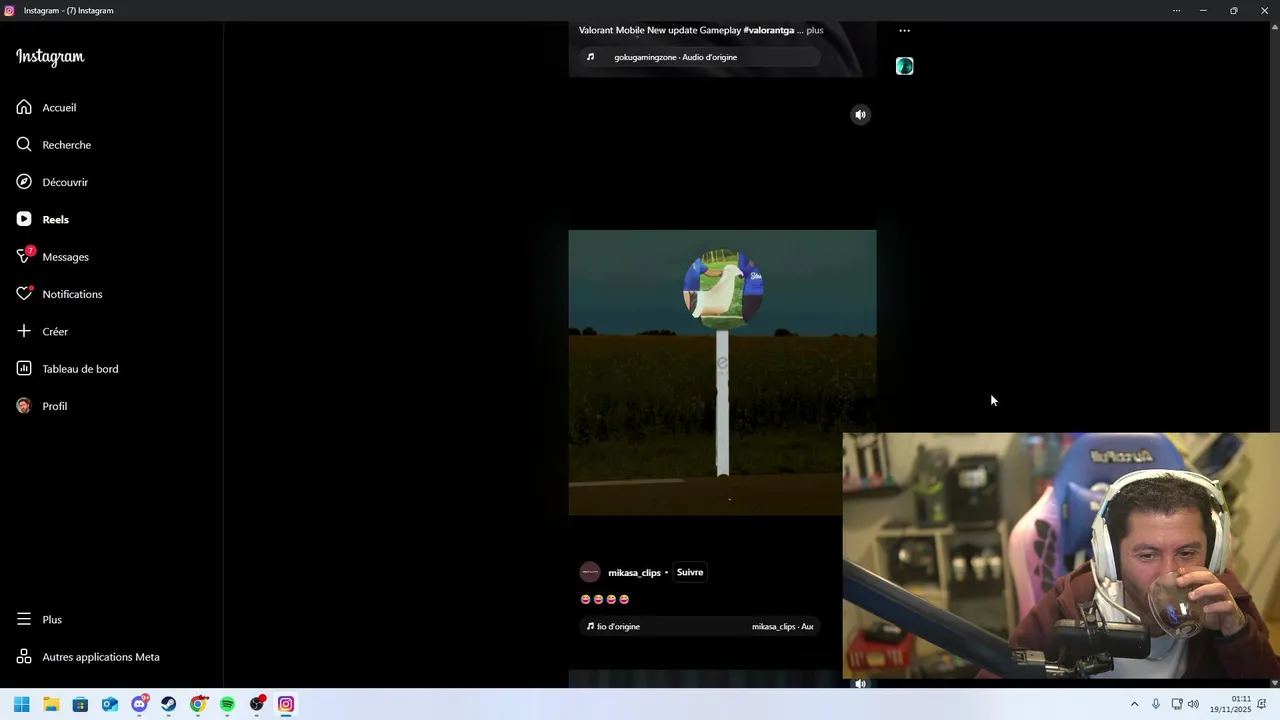Open Discord from taskbar
Image resolution: width=1280 pixels, height=720 pixels.
tap(140, 704)
